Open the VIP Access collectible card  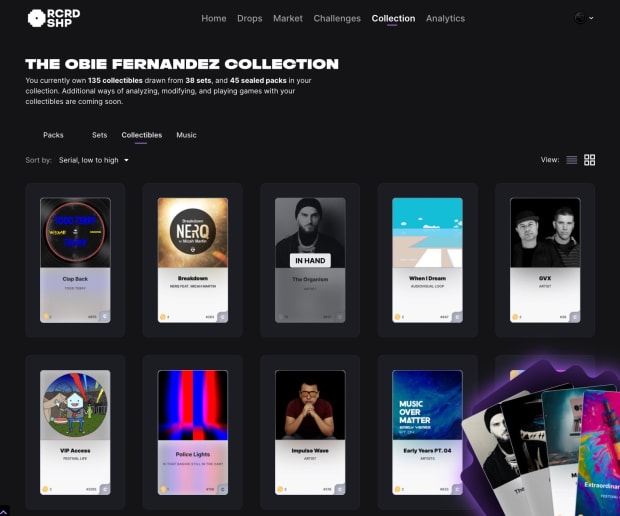75,432
